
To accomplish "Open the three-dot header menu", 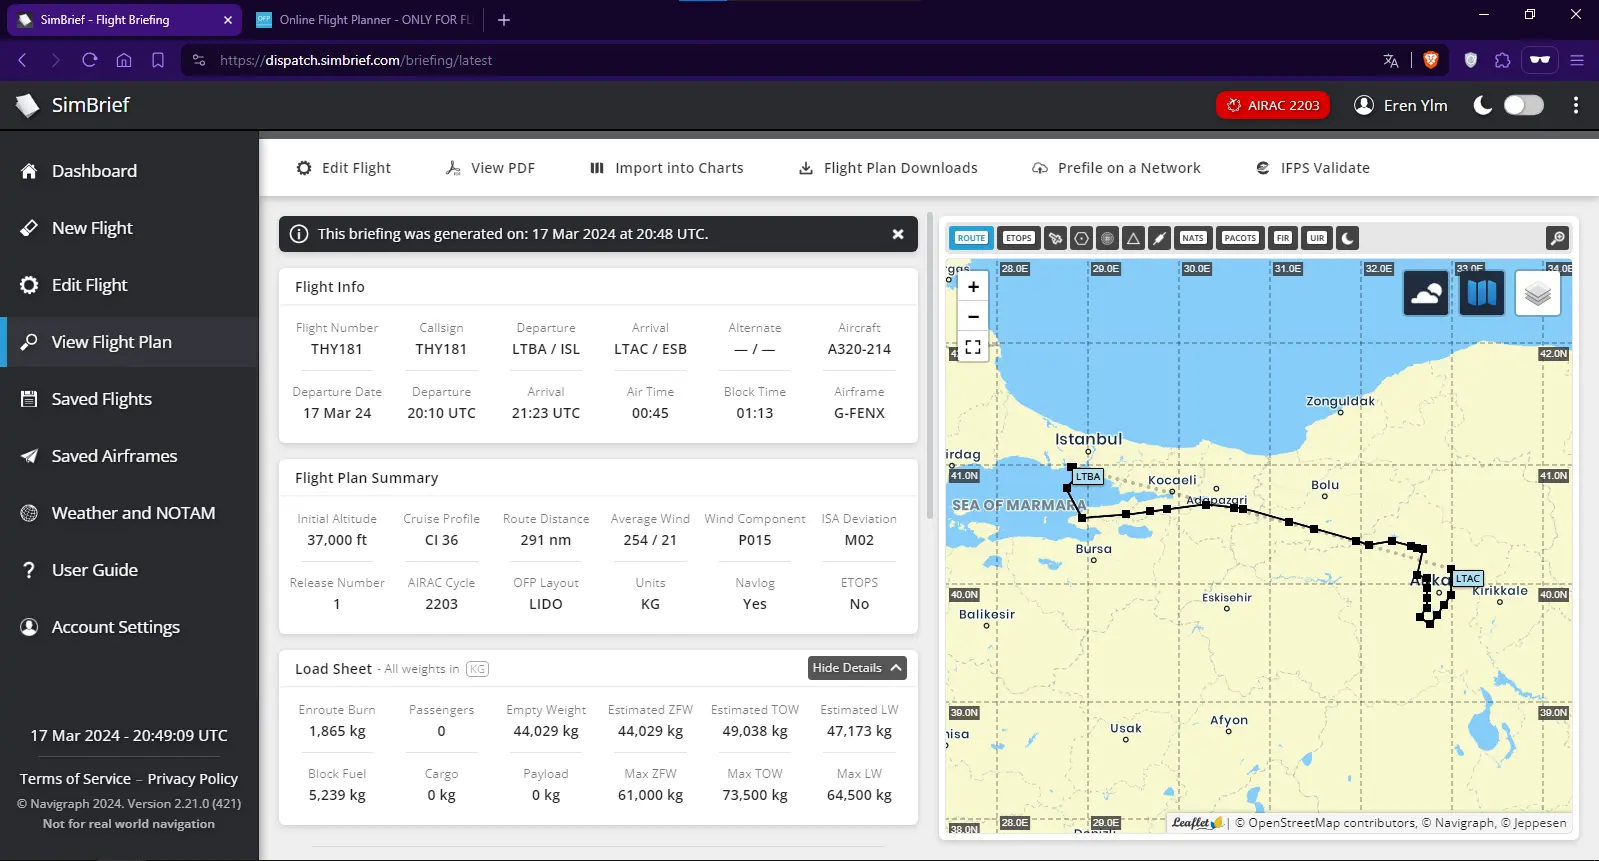I will [x=1576, y=105].
